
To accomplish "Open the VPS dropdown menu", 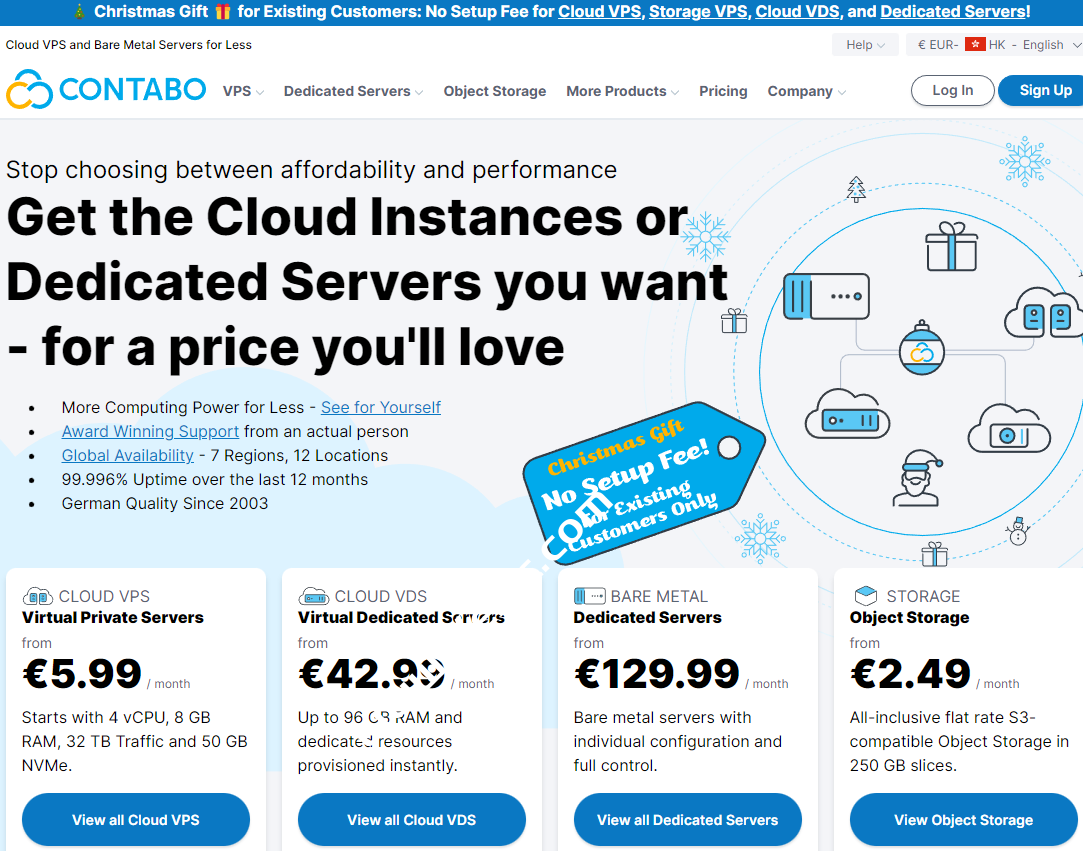I will click(243, 91).
